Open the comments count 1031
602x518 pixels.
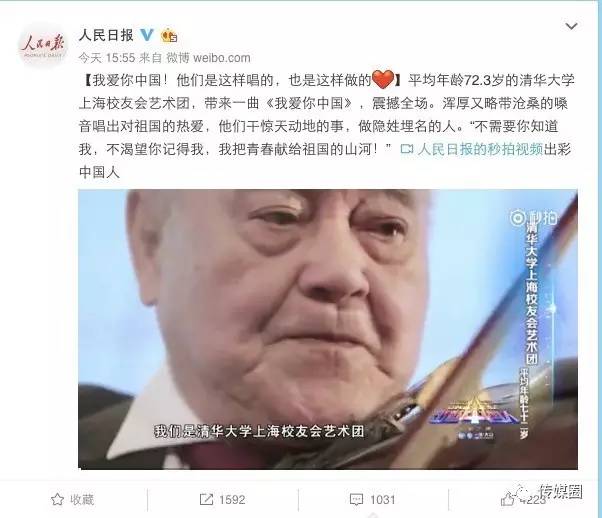click(382, 500)
